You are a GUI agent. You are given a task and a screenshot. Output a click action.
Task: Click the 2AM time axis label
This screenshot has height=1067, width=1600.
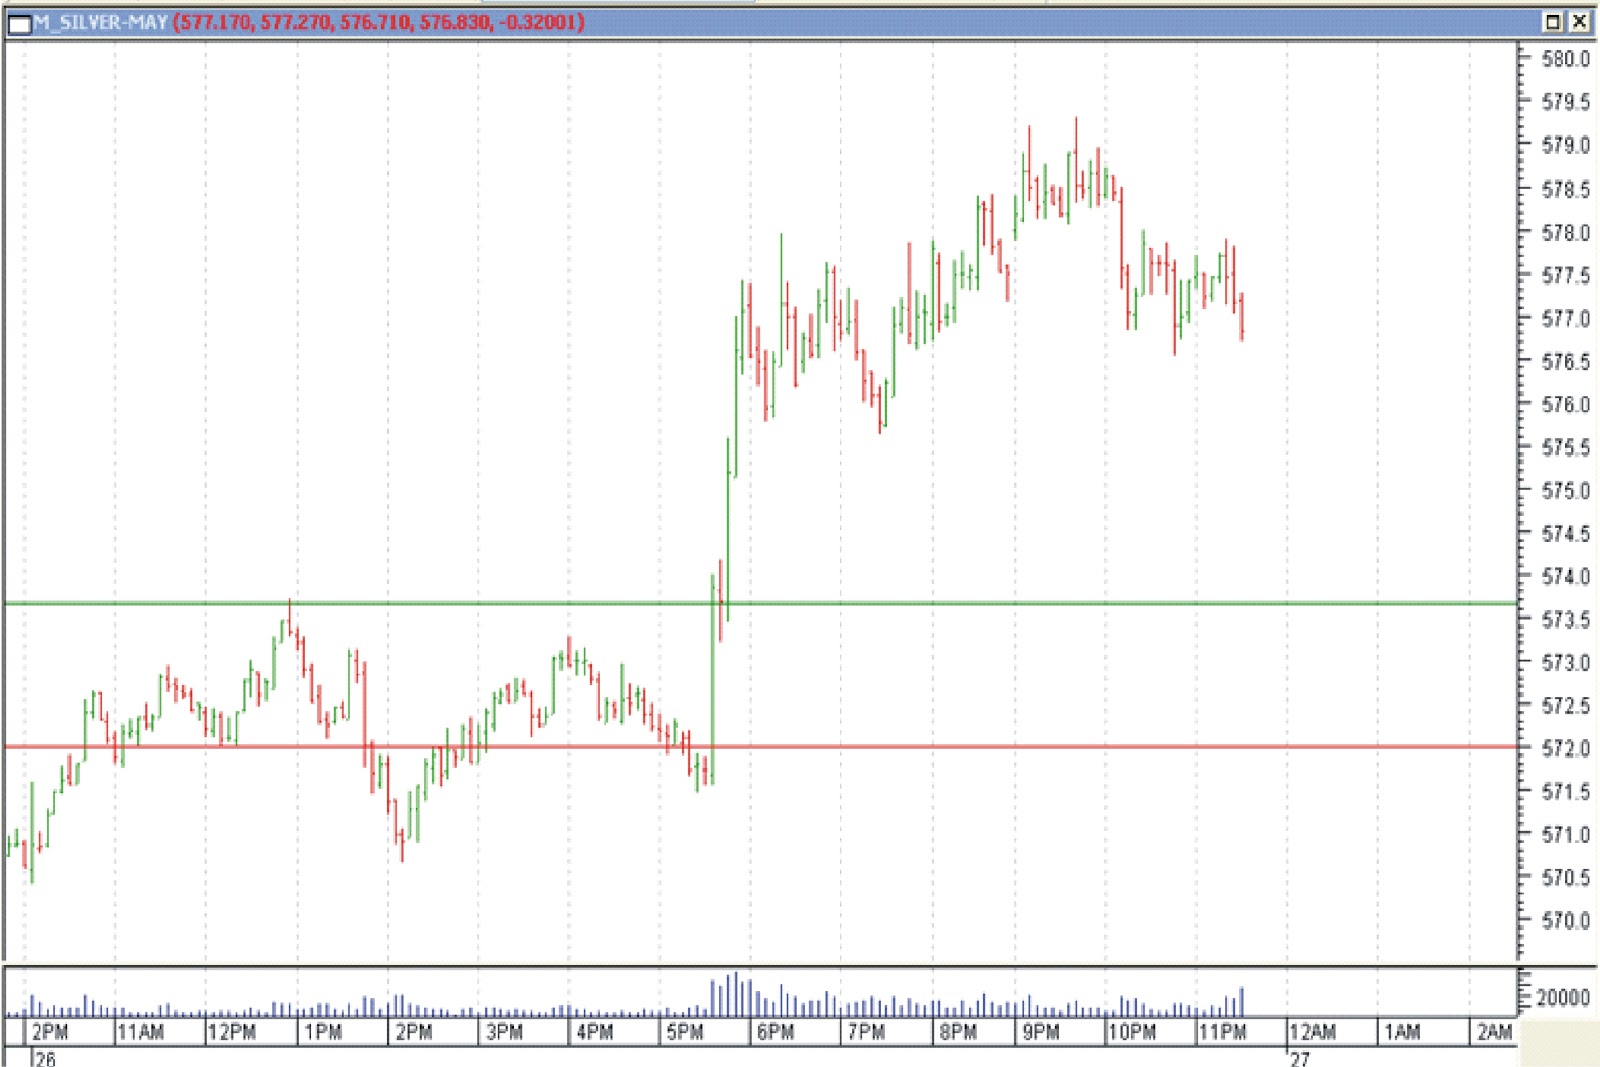1495,1032
